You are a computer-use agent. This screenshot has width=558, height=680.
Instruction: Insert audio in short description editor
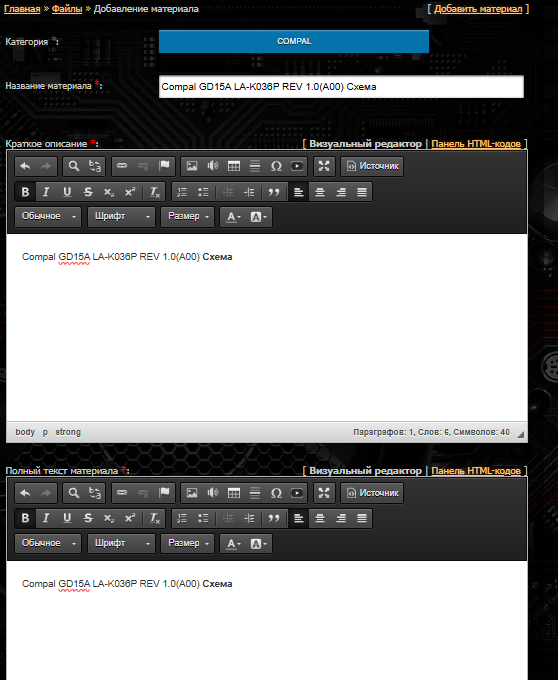[x=212, y=166]
